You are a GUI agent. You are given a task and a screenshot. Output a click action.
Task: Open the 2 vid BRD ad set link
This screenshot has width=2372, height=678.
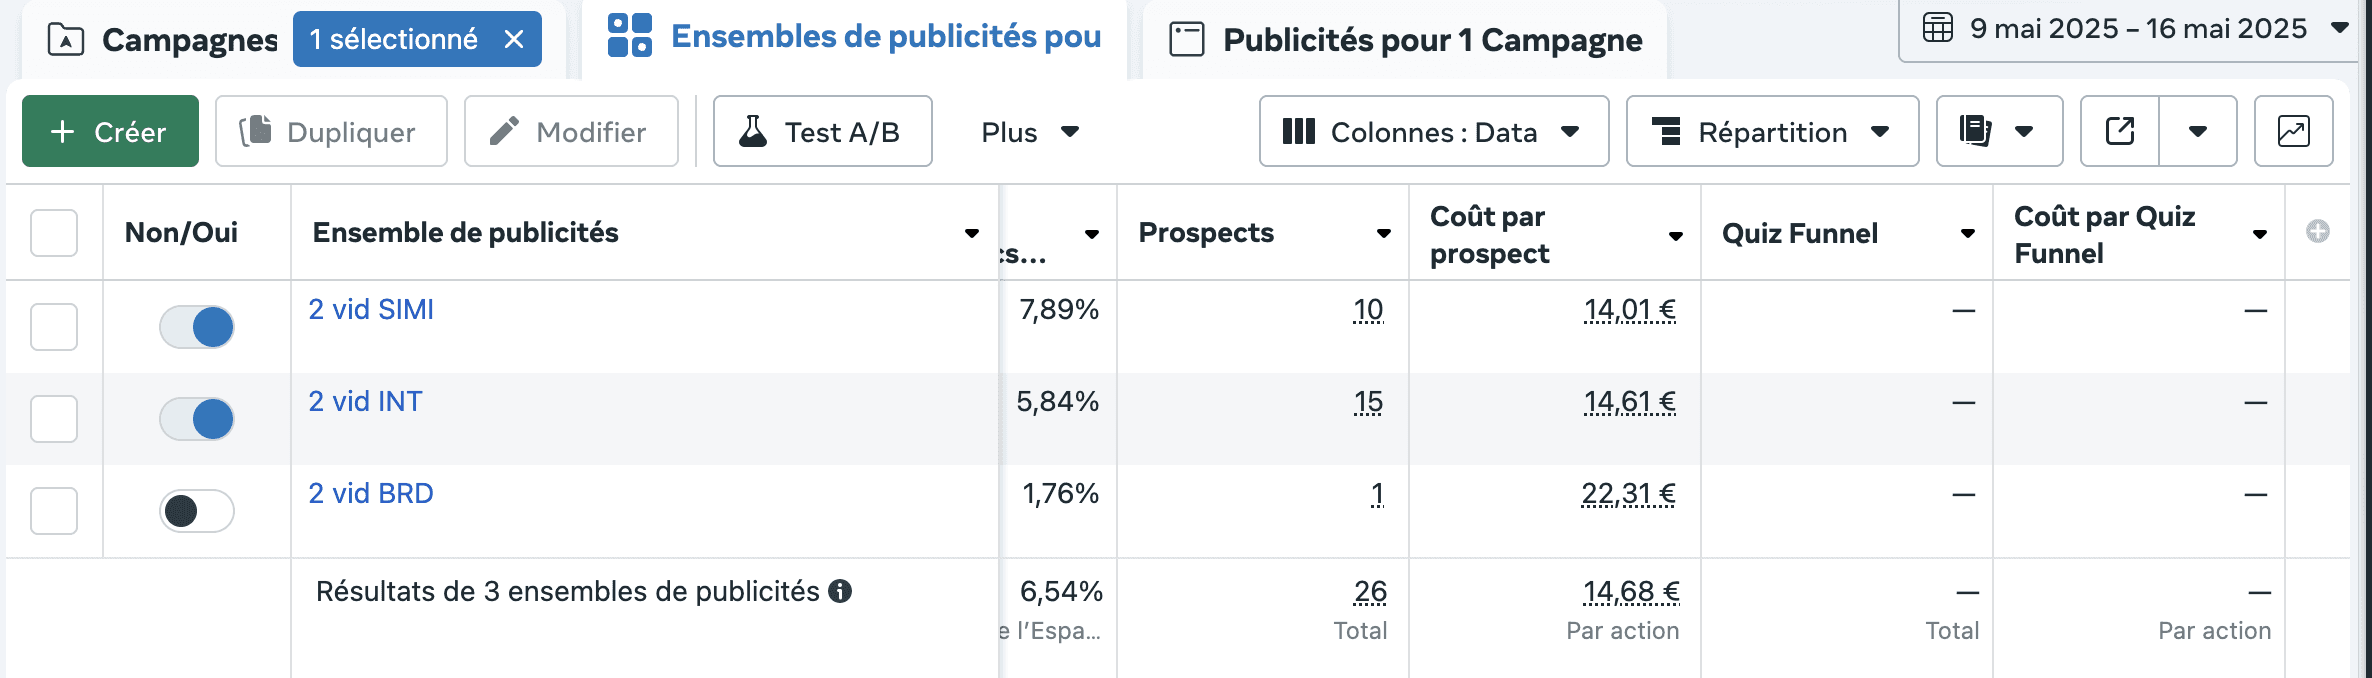(x=371, y=493)
